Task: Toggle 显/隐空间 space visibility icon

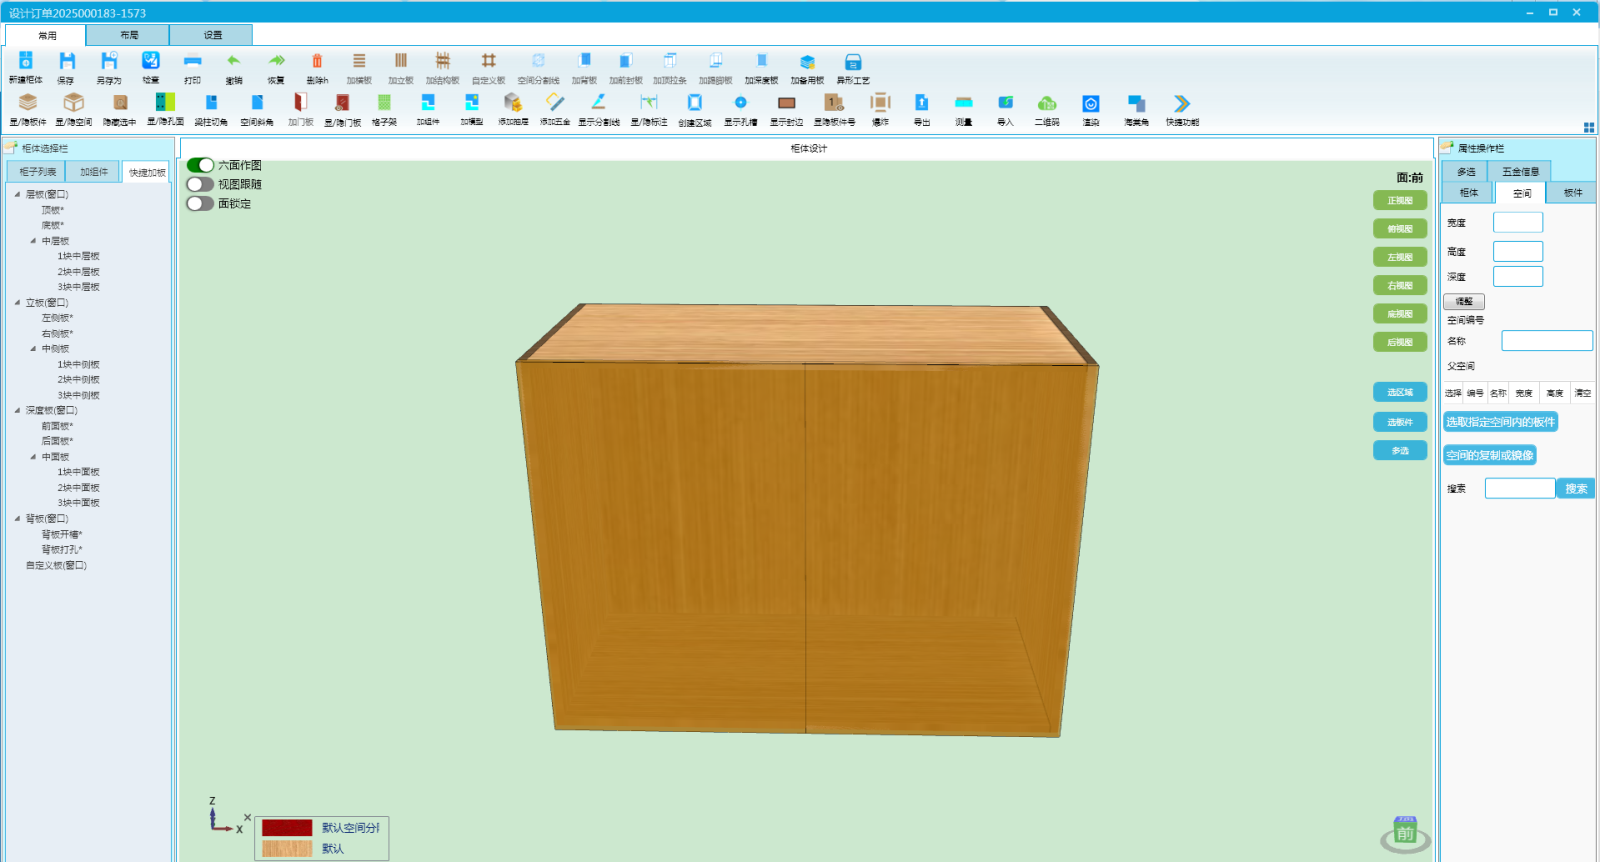Action: pyautogui.click(x=74, y=102)
